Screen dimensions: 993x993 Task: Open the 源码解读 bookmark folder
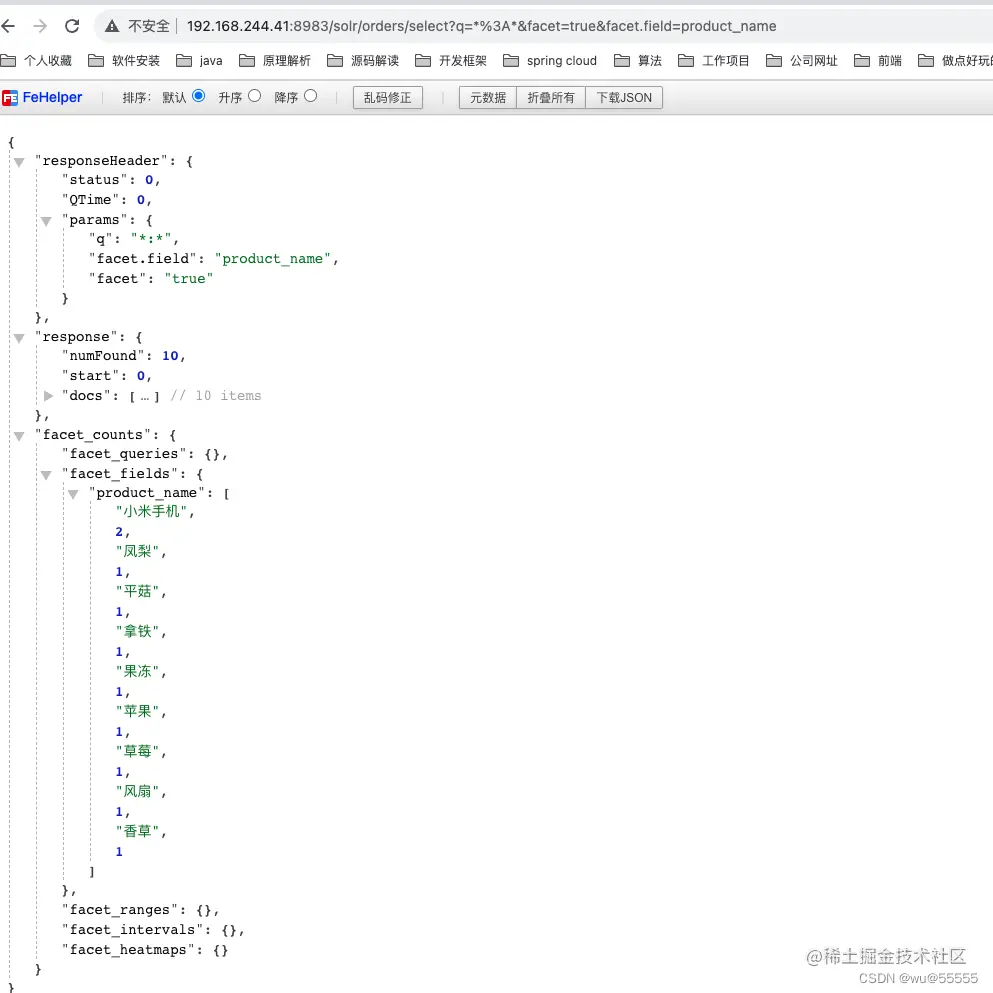point(363,61)
